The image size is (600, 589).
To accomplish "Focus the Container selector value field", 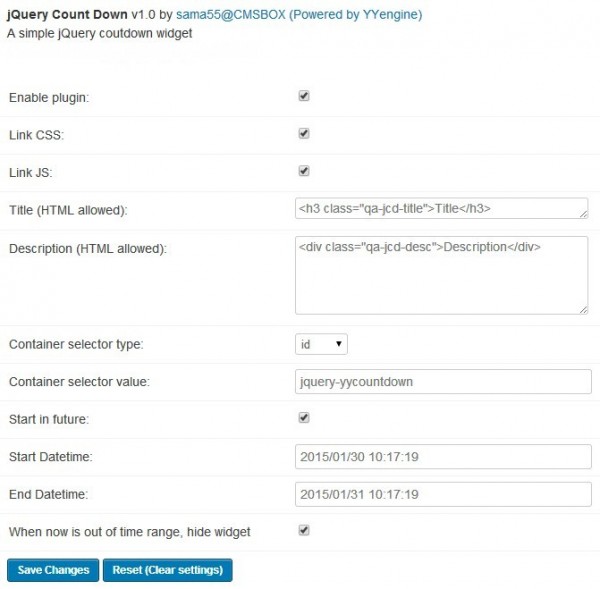I will tap(443, 382).
